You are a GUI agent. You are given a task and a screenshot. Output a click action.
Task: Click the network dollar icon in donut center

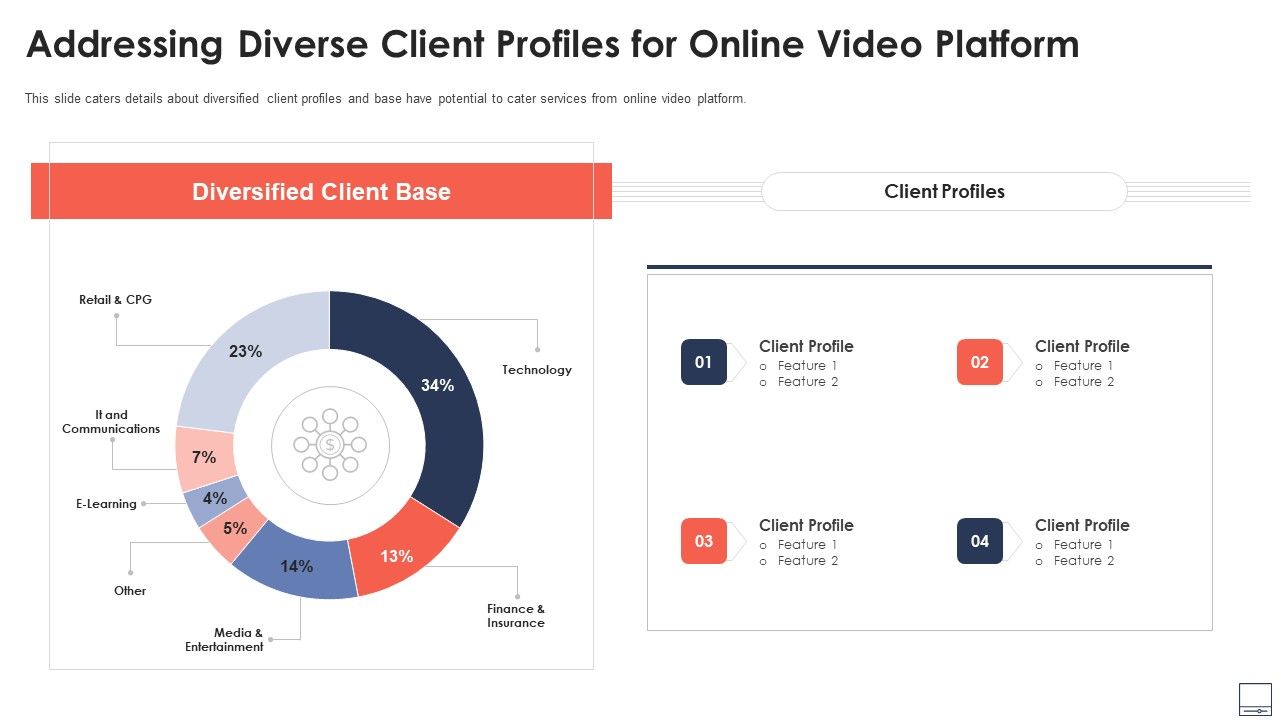pos(330,445)
